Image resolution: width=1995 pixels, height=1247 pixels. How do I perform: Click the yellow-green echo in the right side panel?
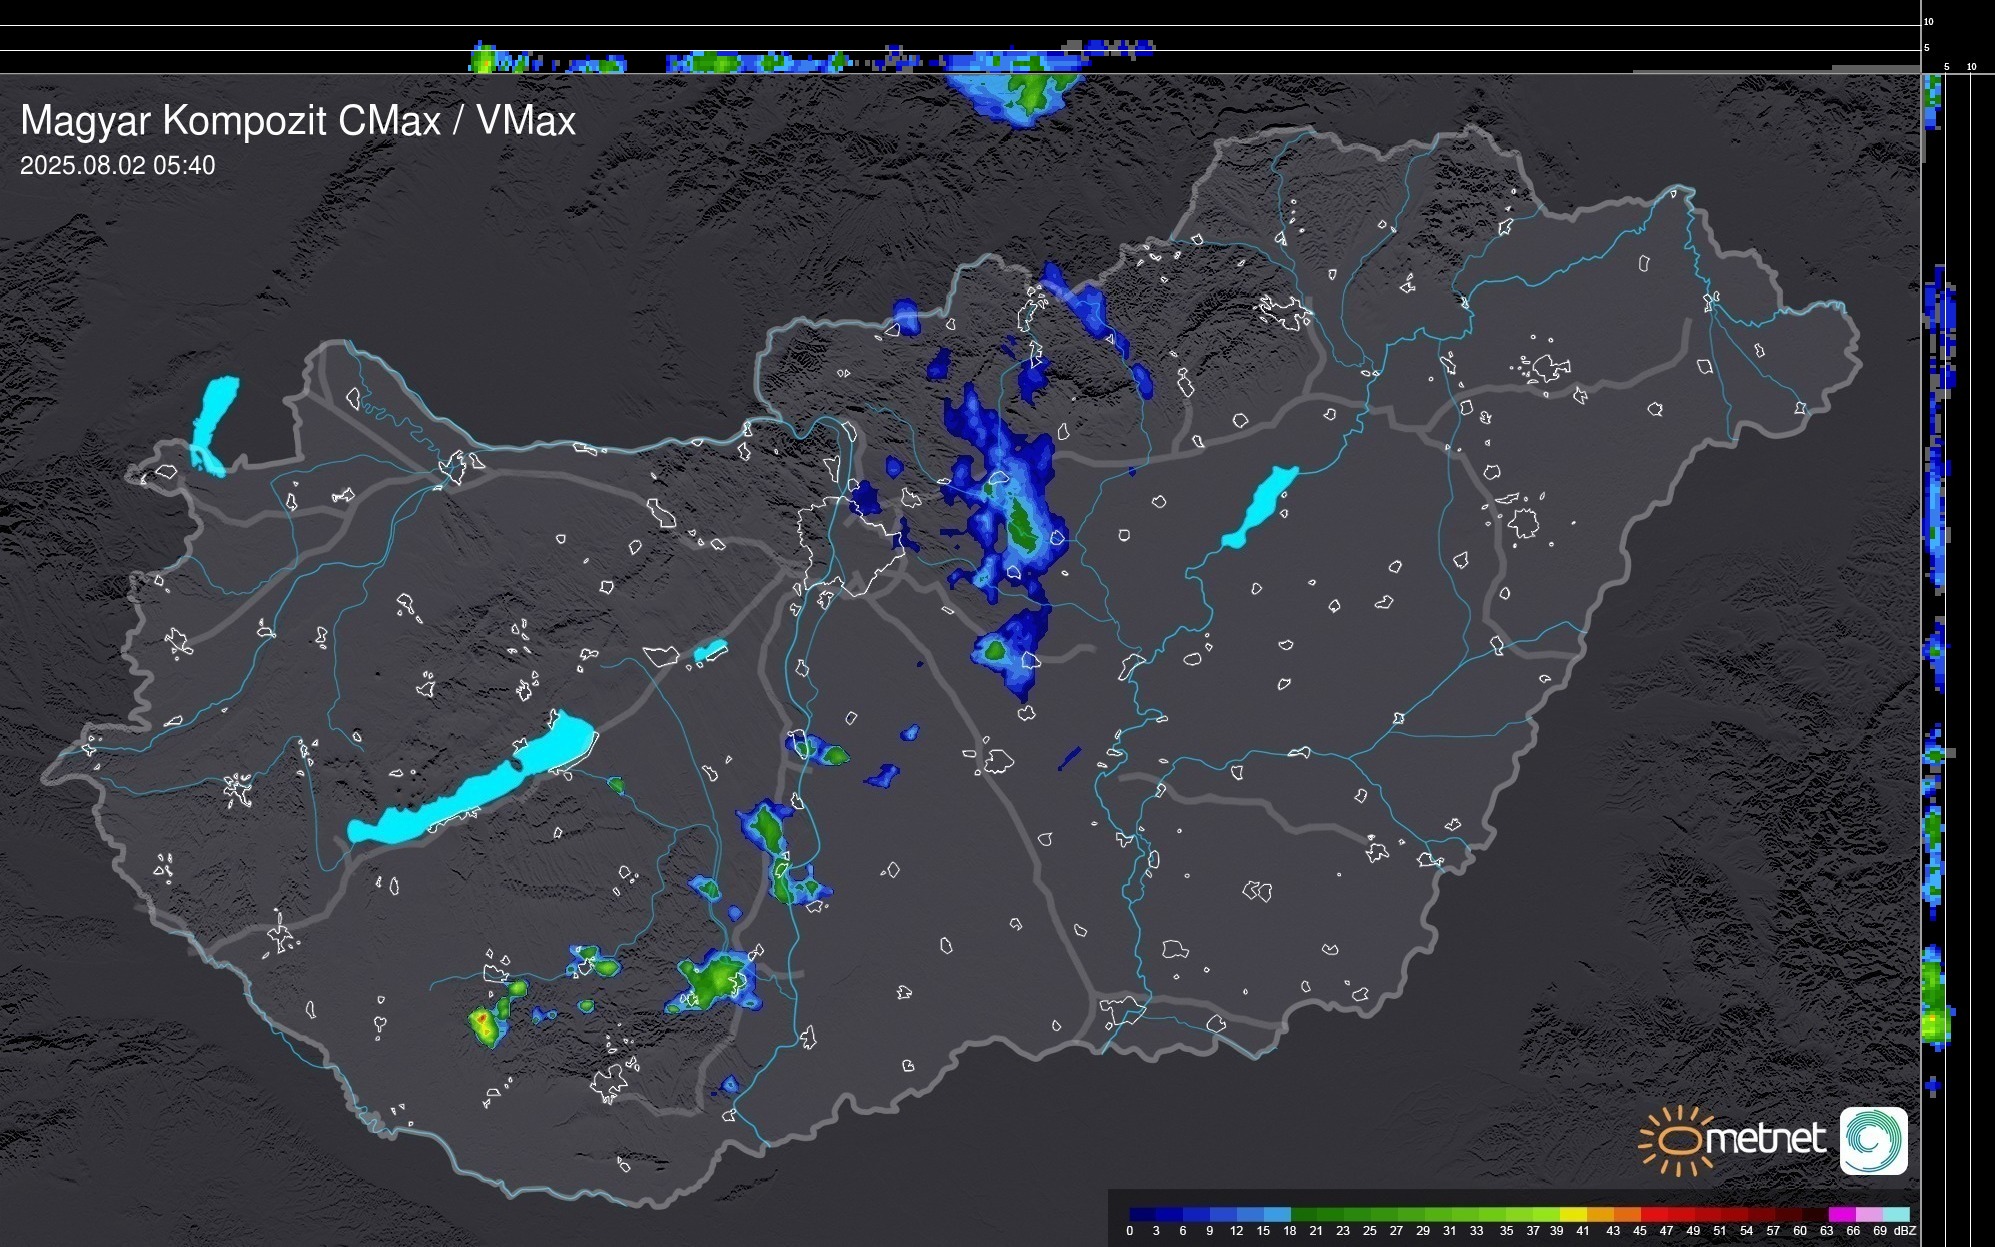point(1934,1020)
